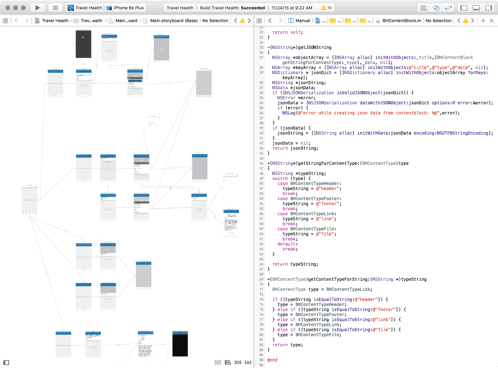Open the Main.storyboard (Base) jump bar item
The height and width of the screenshot is (368, 498).
171,21
